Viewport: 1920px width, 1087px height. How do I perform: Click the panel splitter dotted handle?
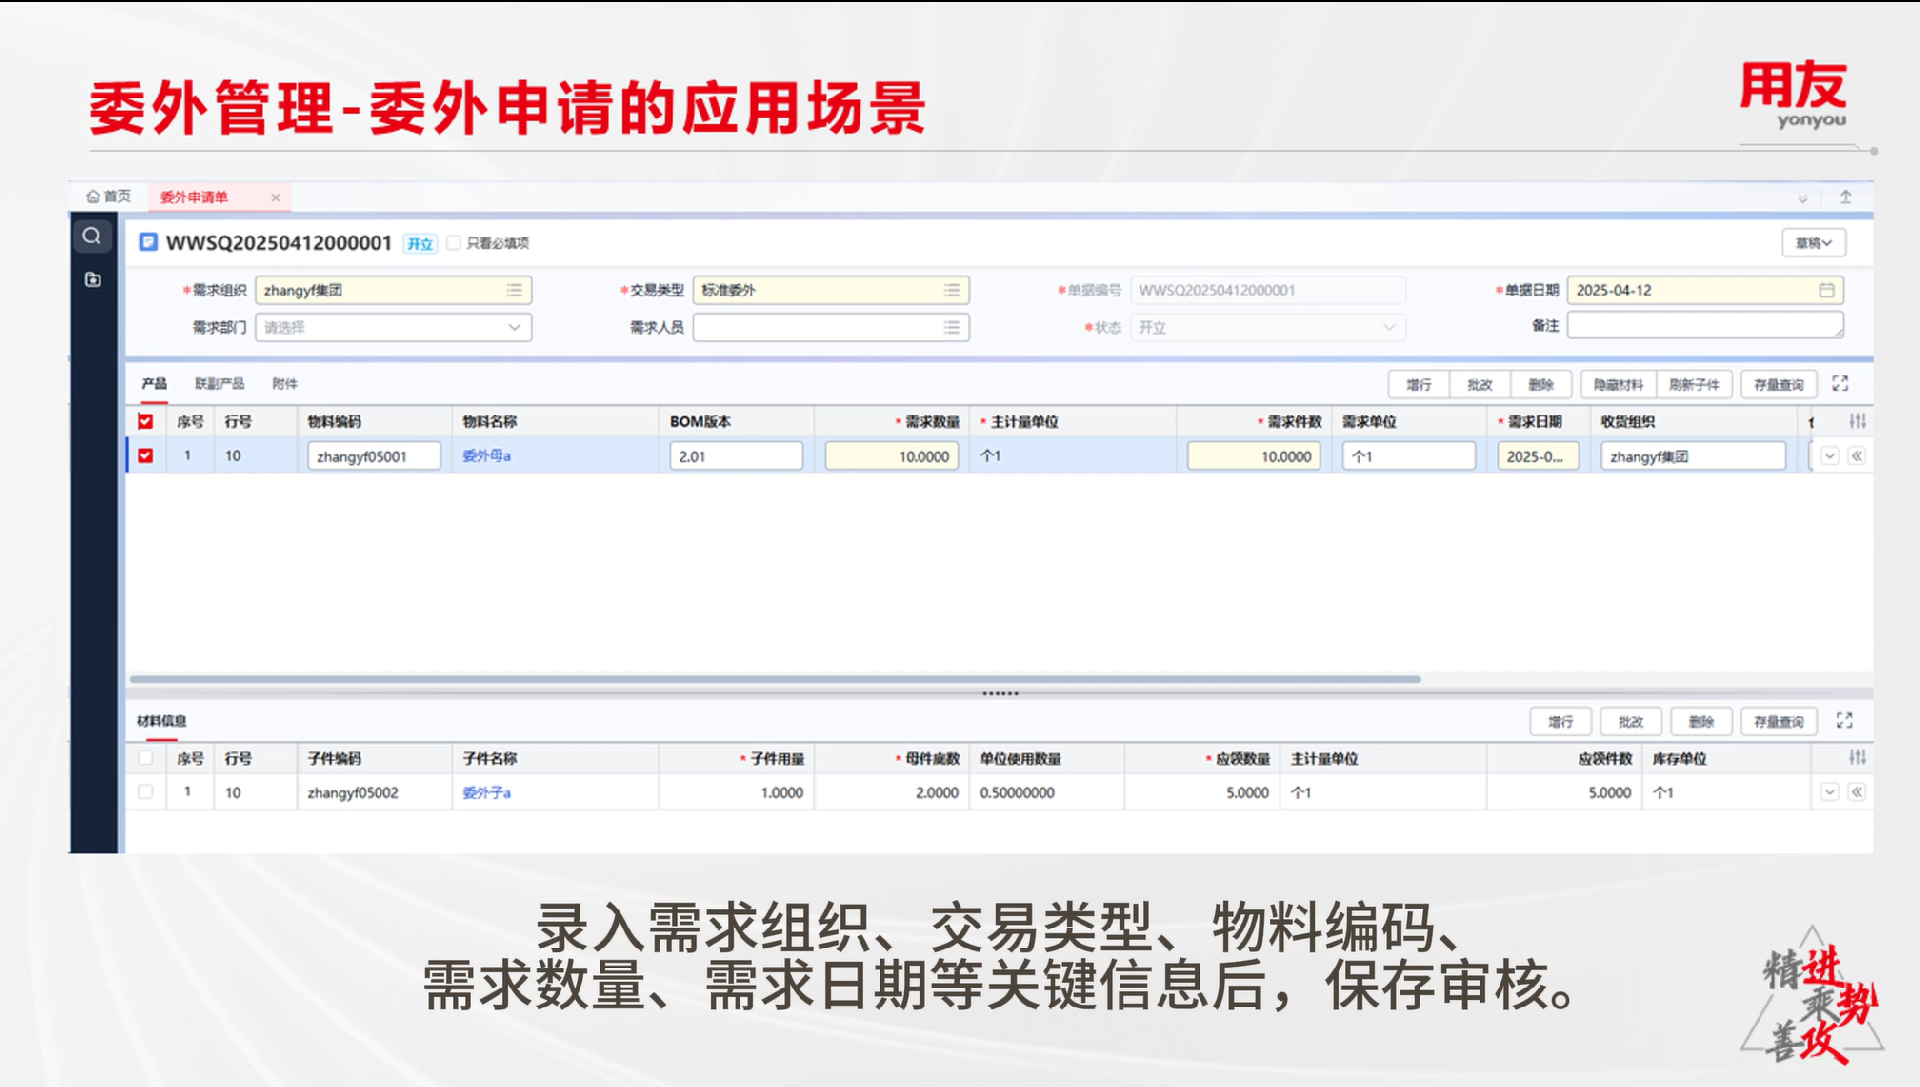pyautogui.click(x=1000, y=693)
